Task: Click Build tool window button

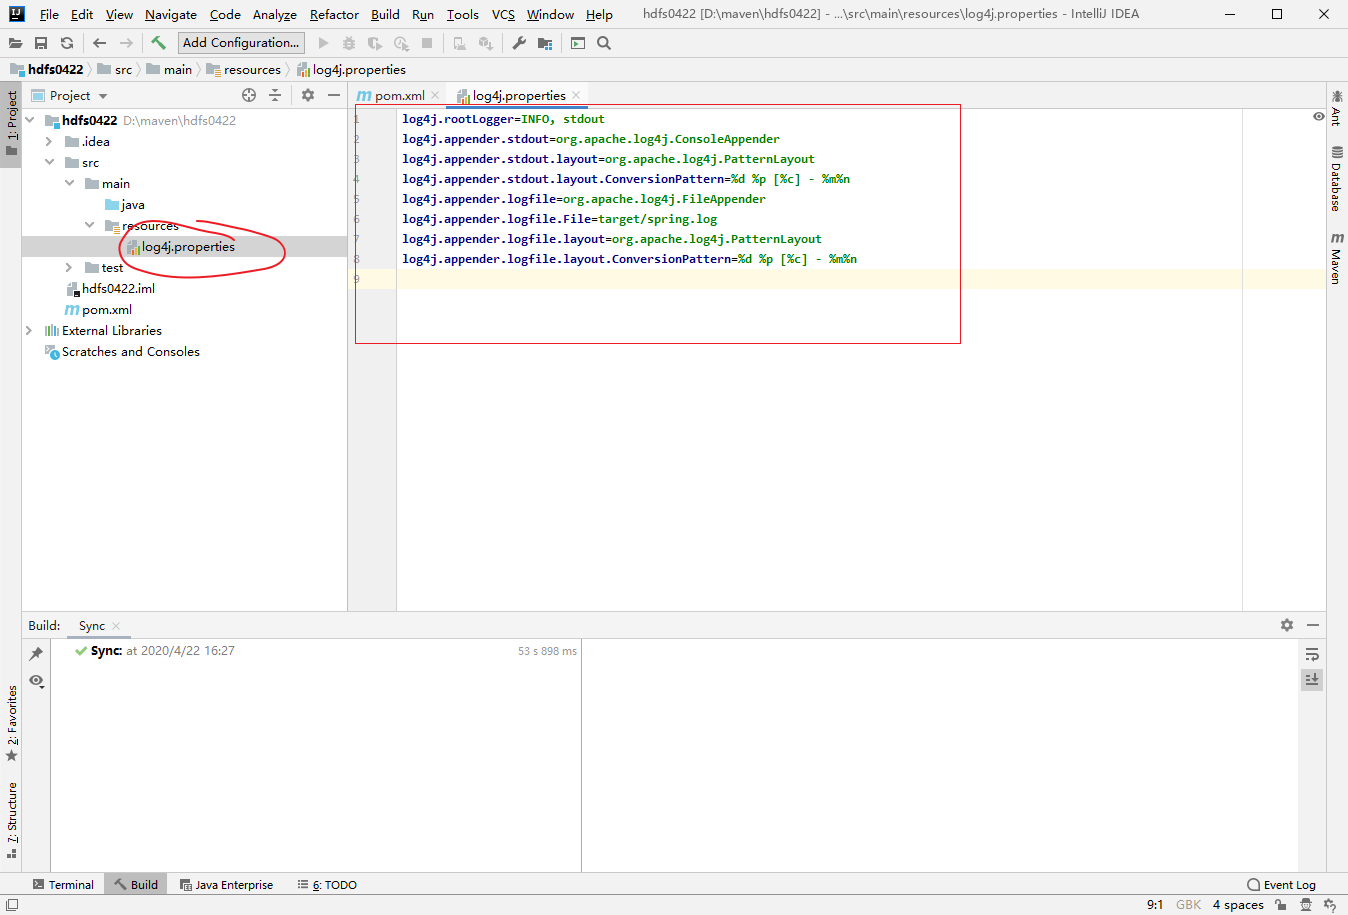Action: [136, 885]
